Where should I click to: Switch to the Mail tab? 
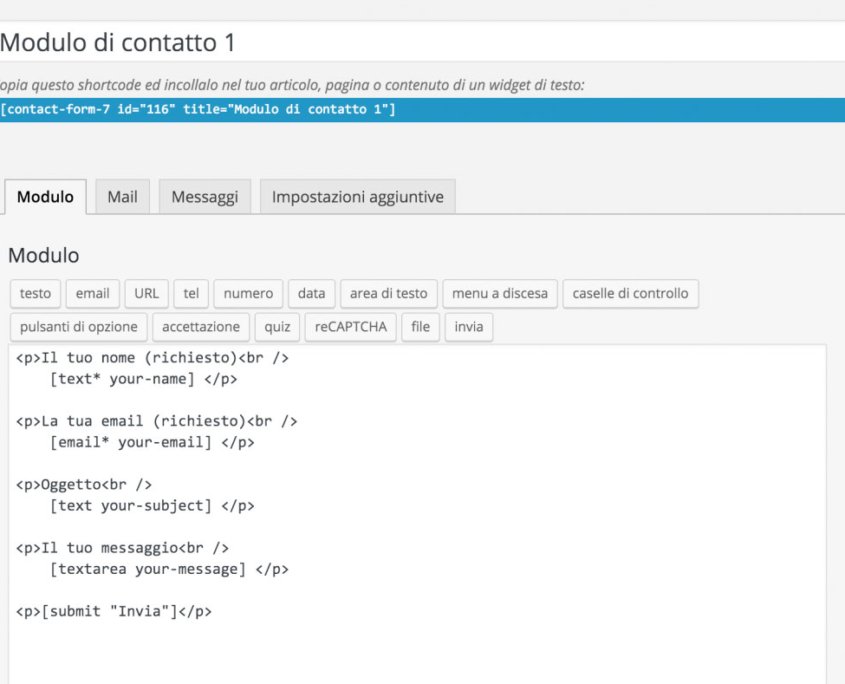pos(122,196)
